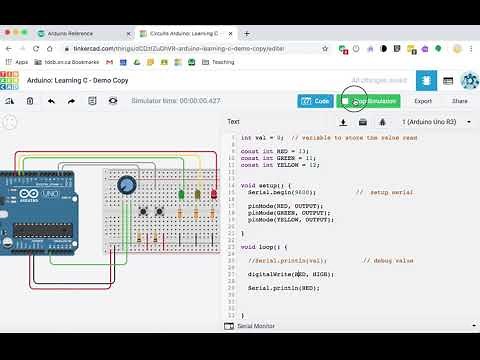Bookmark this page with the star

coord(325,49)
